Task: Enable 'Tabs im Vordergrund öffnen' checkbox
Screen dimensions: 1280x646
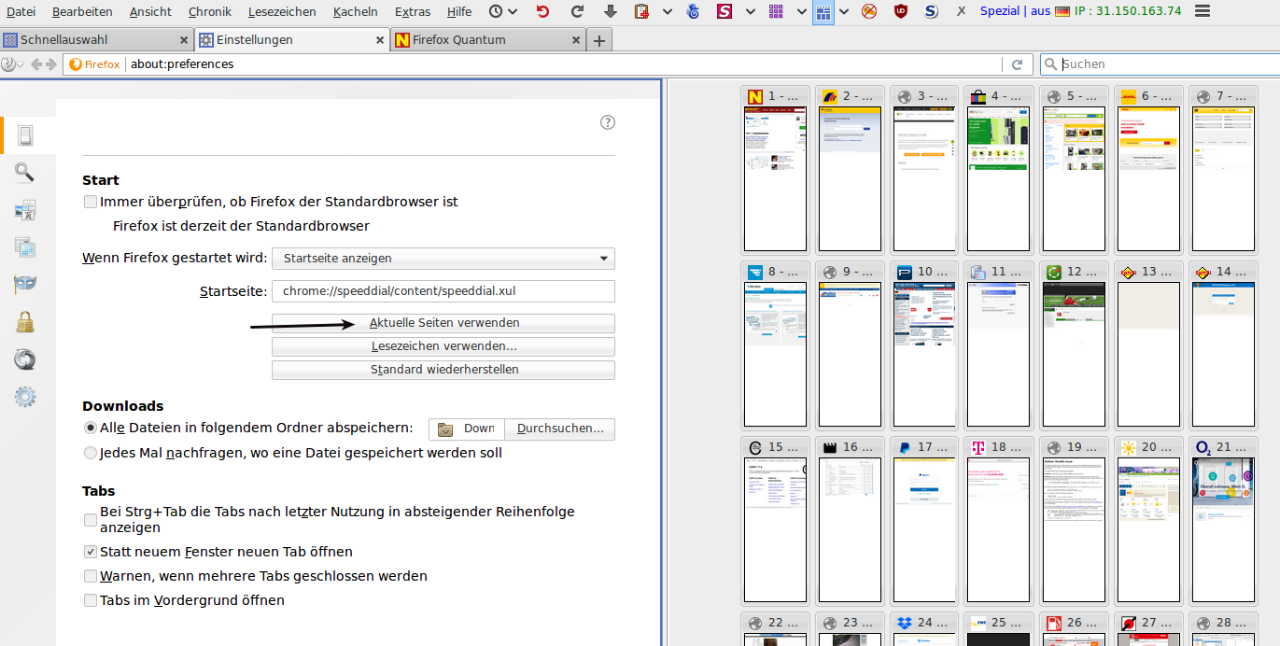Action: coord(91,601)
